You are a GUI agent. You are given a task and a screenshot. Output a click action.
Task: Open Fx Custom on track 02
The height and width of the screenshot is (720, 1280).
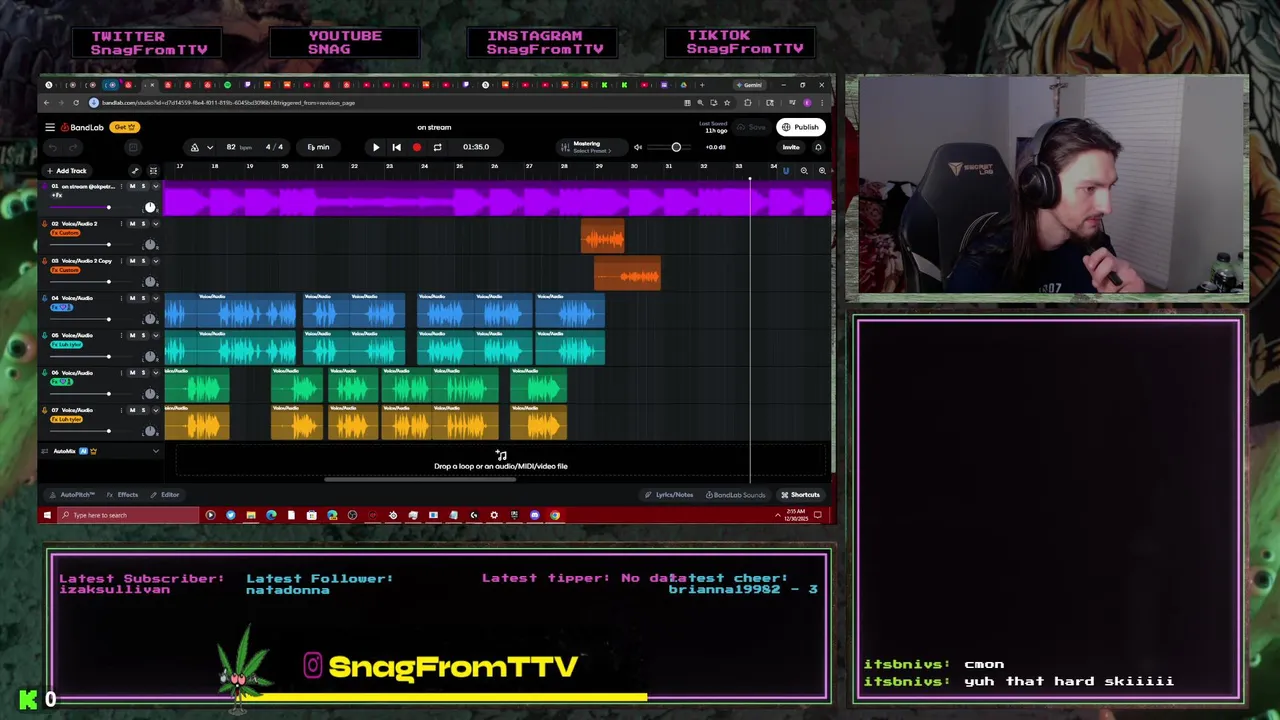(x=65, y=233)
